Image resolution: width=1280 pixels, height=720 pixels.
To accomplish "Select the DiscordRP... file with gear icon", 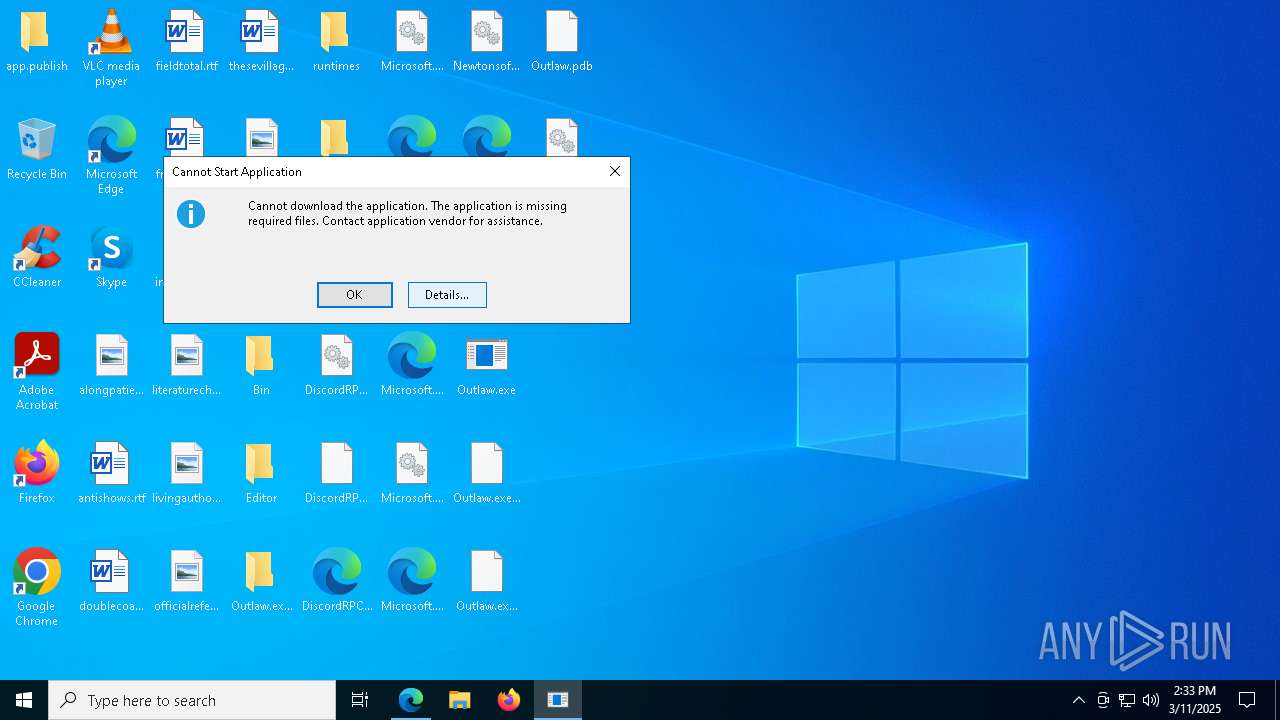I will tap(336, 366).
